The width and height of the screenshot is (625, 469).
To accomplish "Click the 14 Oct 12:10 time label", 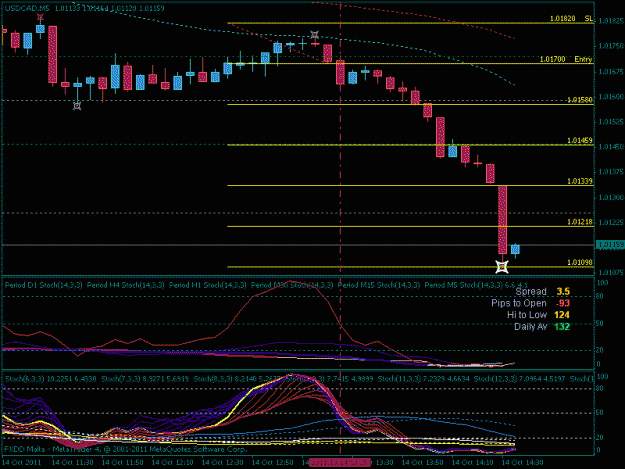I will 173,462.
